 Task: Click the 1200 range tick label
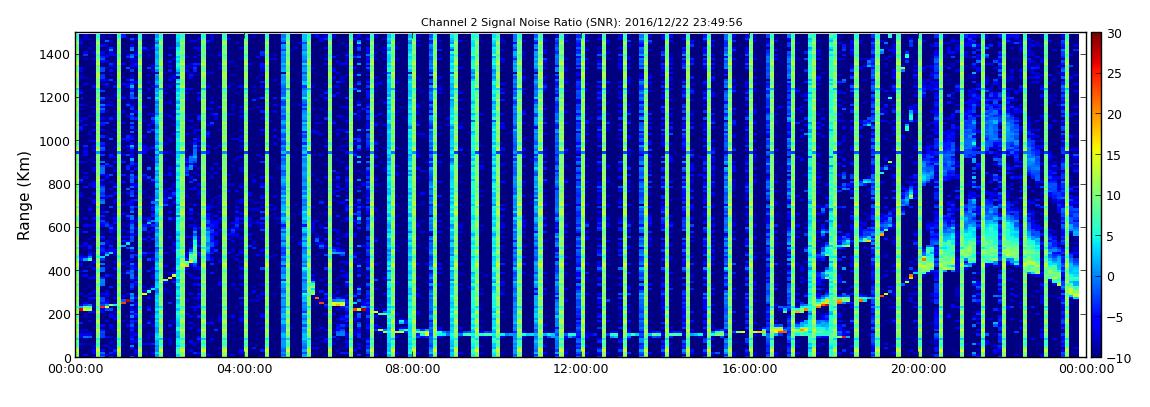[x=54, y=98]
